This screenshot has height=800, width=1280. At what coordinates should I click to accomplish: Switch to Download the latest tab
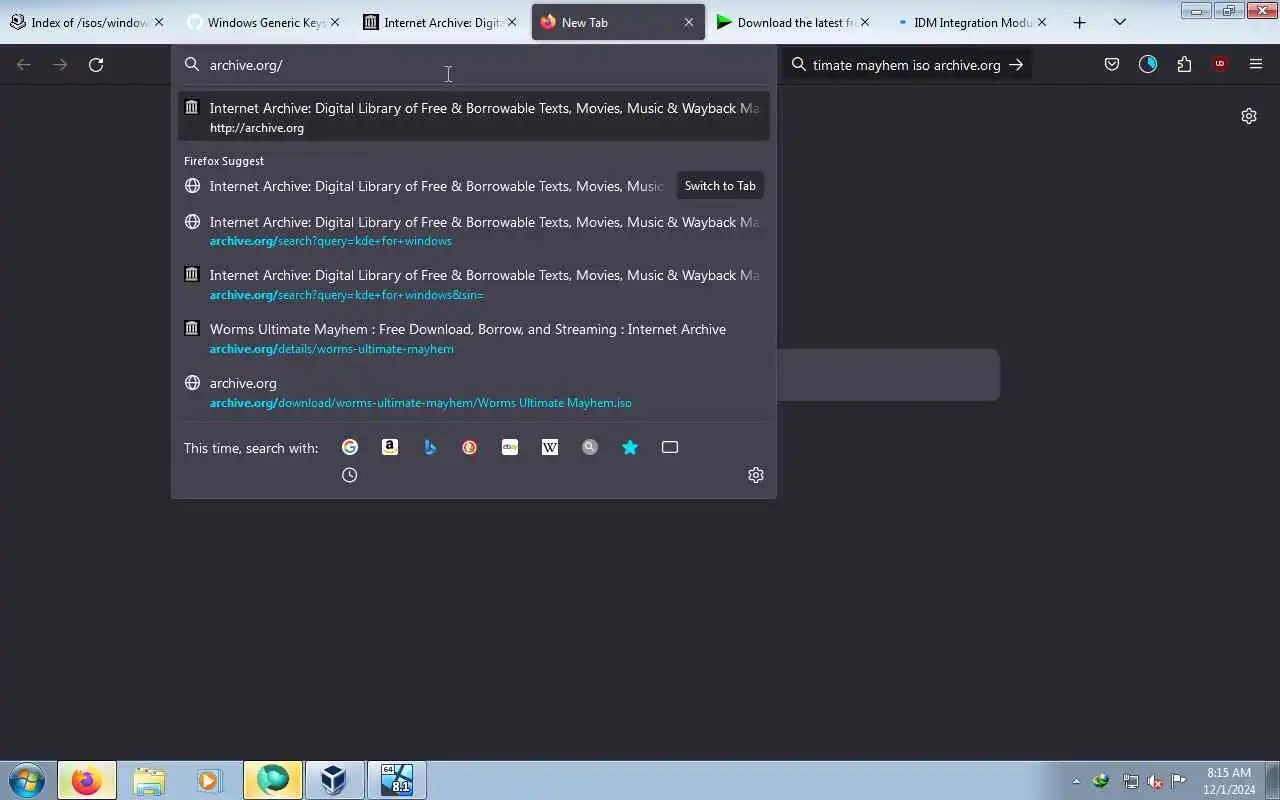[x=795, y=22]
